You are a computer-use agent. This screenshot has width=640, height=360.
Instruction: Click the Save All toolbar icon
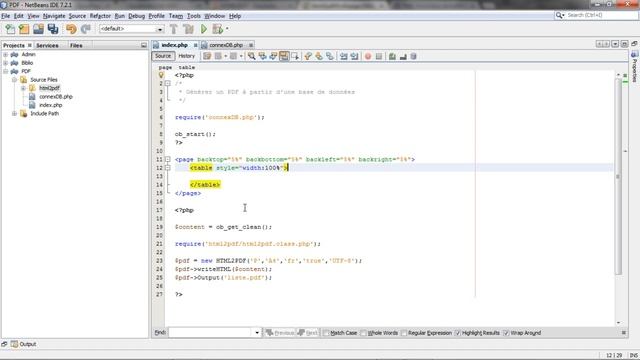pos(53,29)
